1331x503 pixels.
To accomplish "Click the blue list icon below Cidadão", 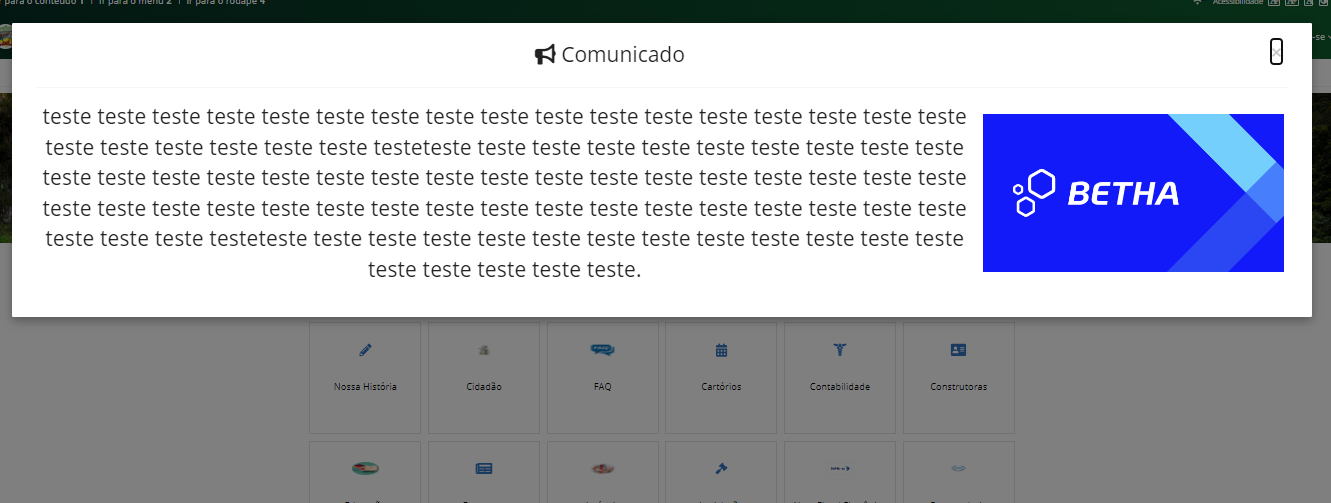I will (484, 467).
